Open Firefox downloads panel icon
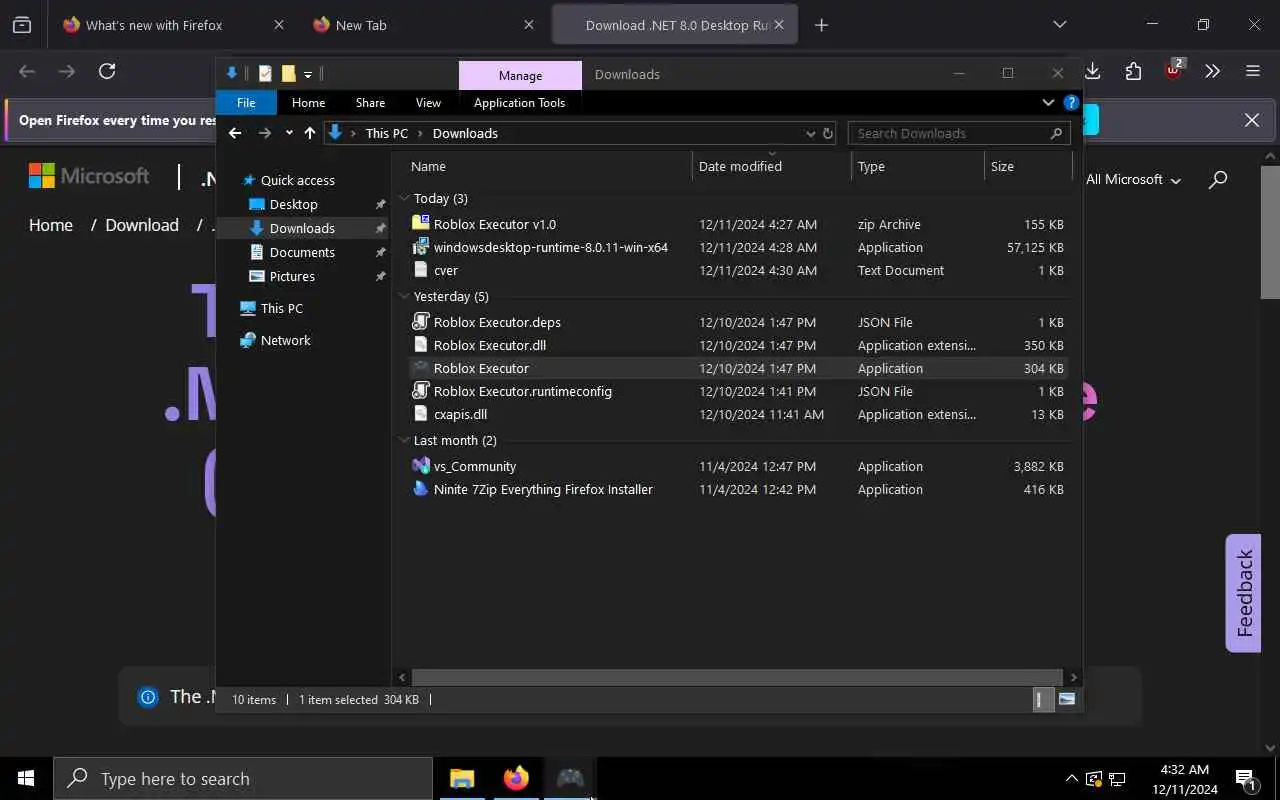The width and height of the screenshot is (1280, 800). point(1093,71)
